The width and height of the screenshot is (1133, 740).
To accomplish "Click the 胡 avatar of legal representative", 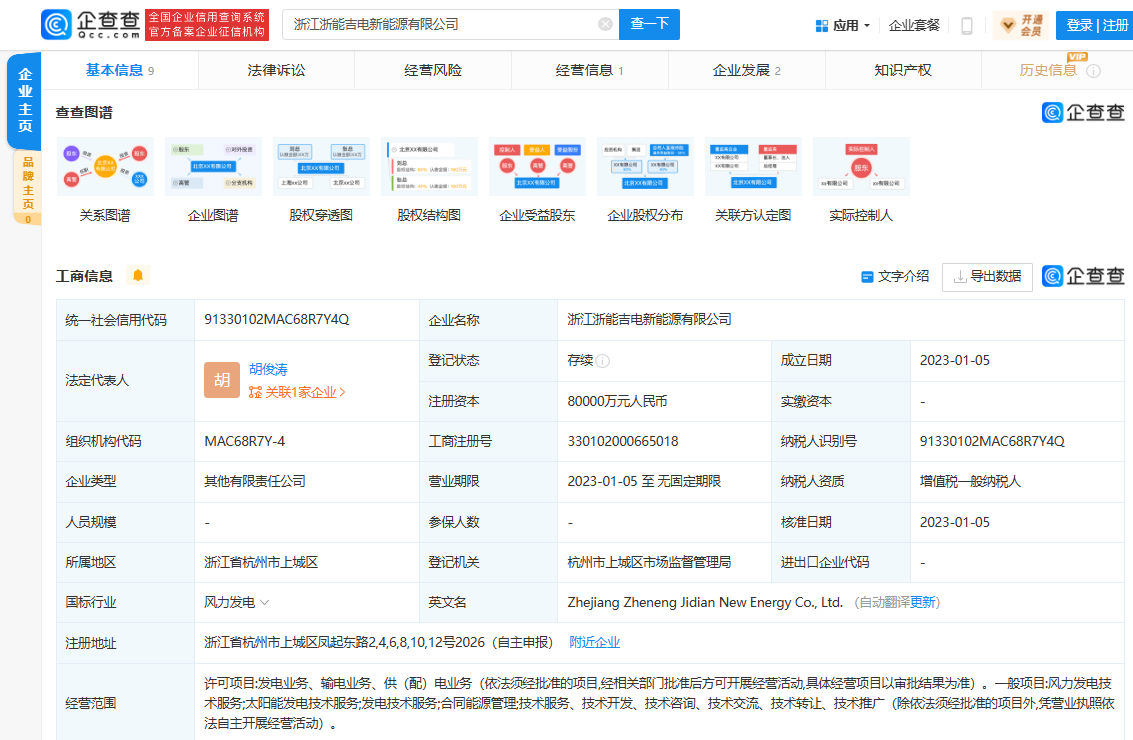I will point(222,380).
